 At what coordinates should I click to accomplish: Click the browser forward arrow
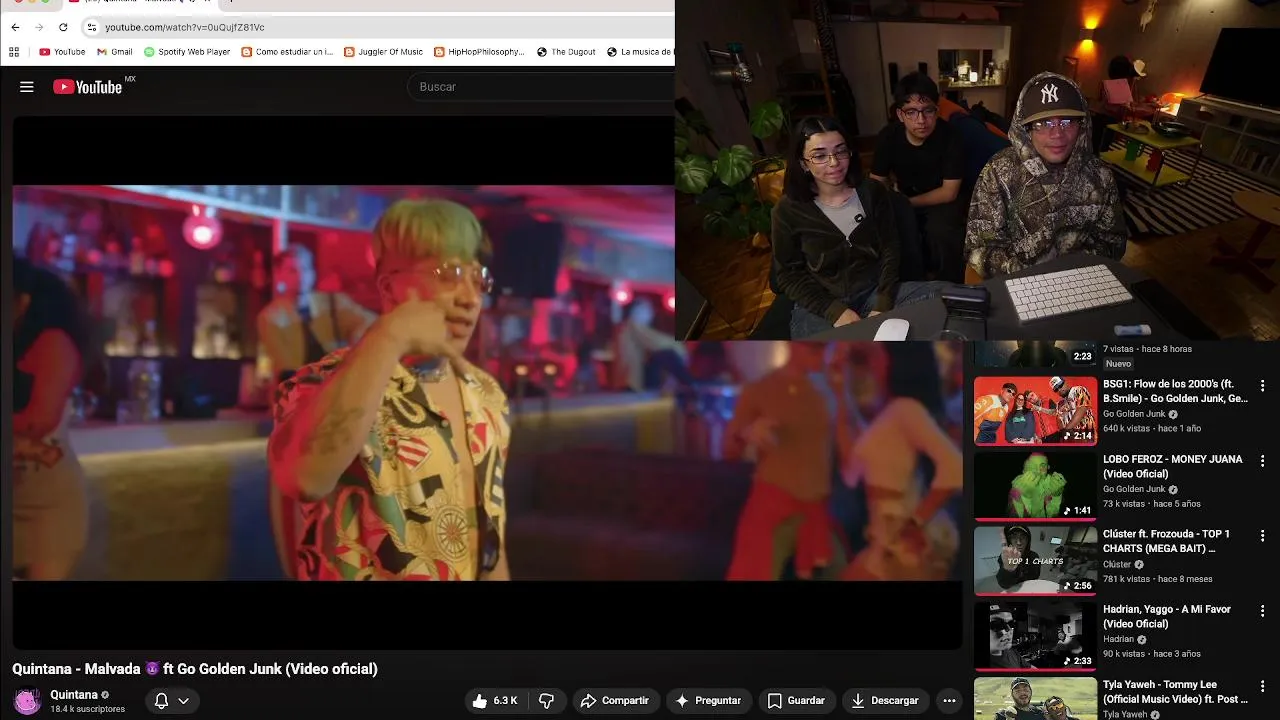[x=39, y=27]
